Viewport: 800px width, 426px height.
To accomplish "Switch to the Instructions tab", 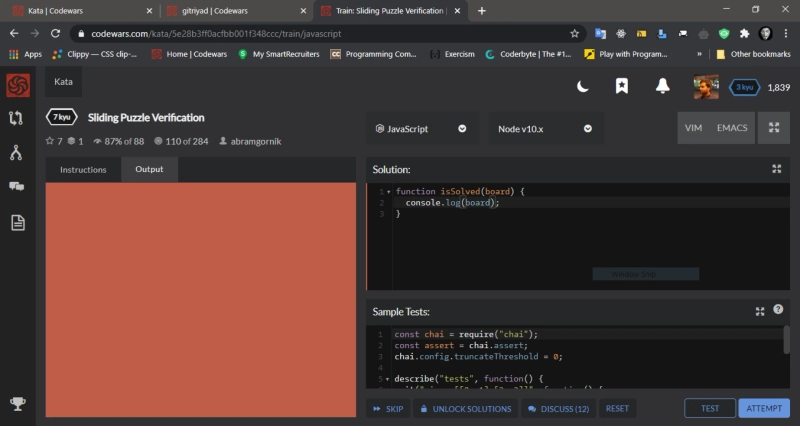I will tap(83, 169).
